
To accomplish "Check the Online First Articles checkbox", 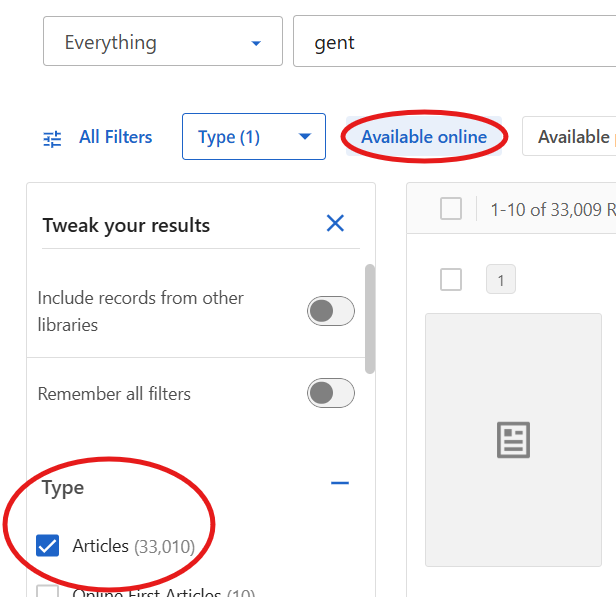I will click(x=48, y=590).
